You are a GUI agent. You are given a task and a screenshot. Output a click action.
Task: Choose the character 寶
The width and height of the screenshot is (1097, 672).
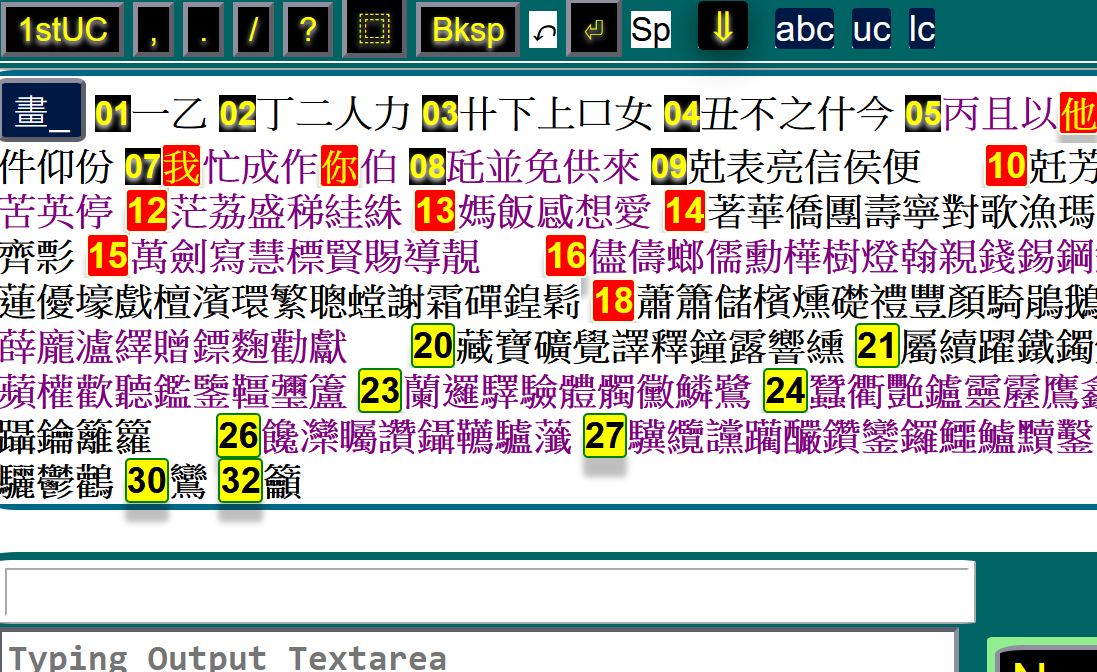pos(514,345)
